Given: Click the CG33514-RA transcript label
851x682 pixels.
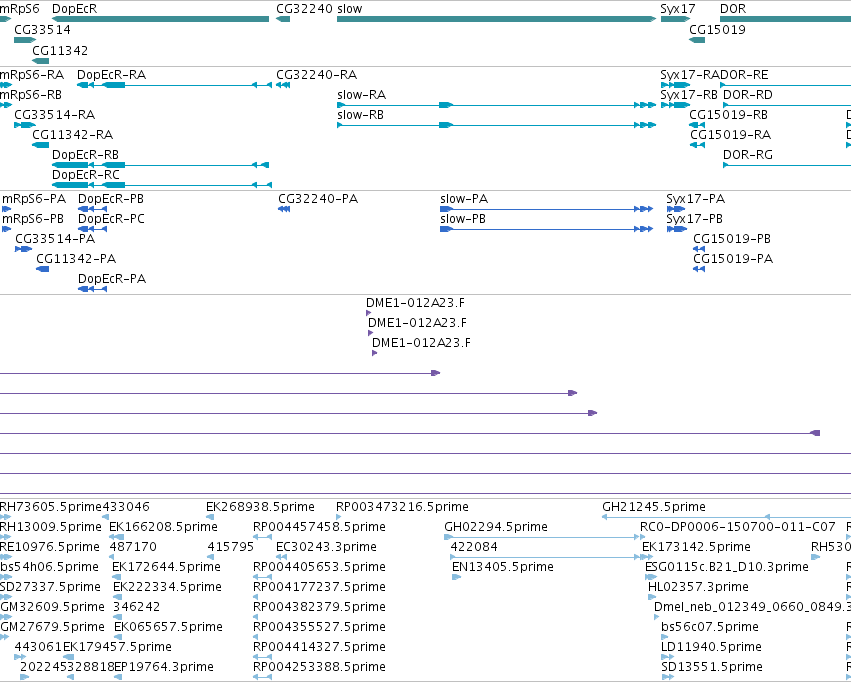Looking at the screenshot, I should point(54,114).
